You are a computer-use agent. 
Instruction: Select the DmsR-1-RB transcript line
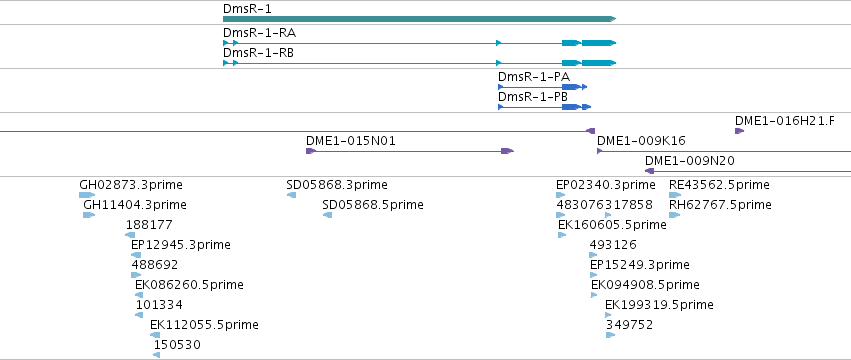(x=420, y=63)
